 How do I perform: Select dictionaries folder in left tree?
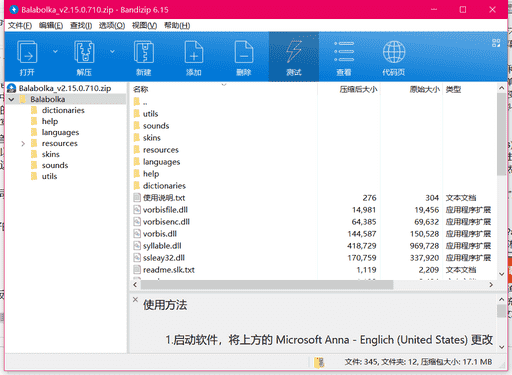point(63,110)
